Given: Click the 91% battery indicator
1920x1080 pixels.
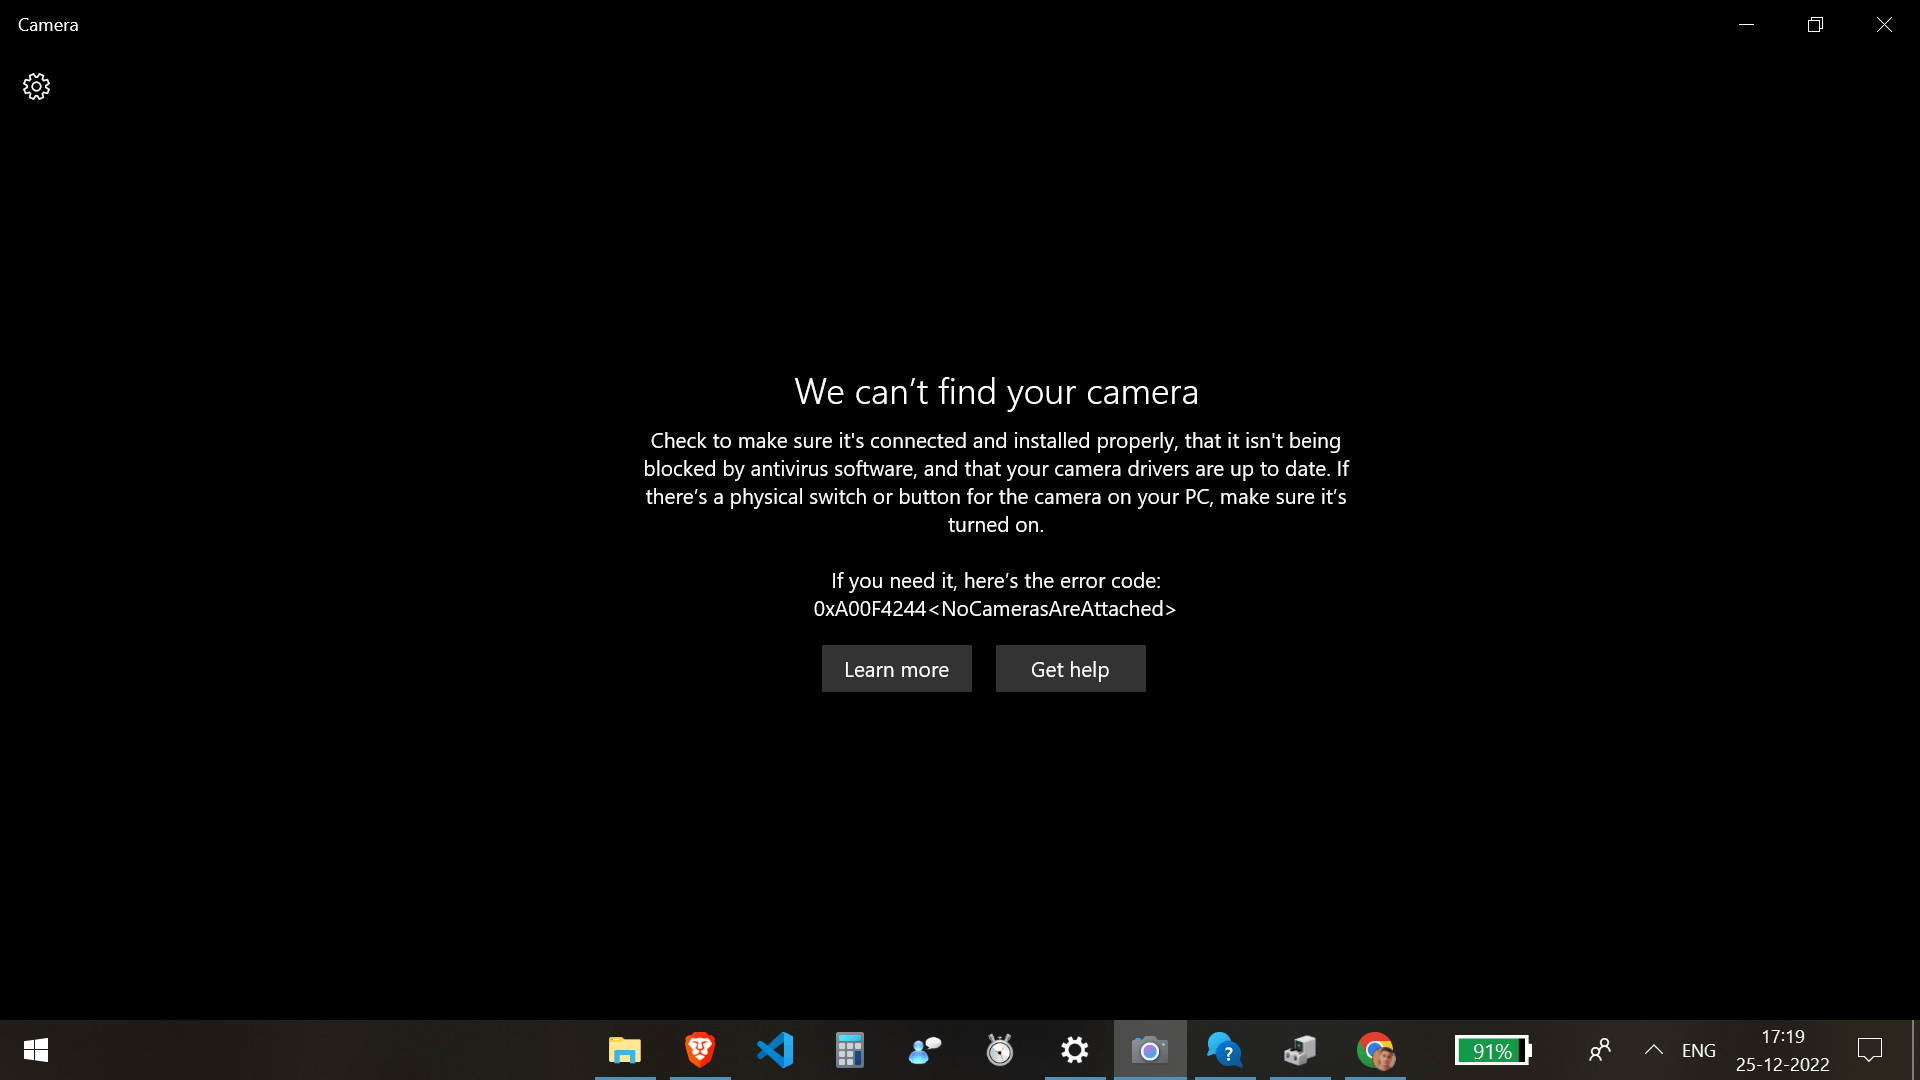Looking at the screenshot, I should click(1493, 1051).
